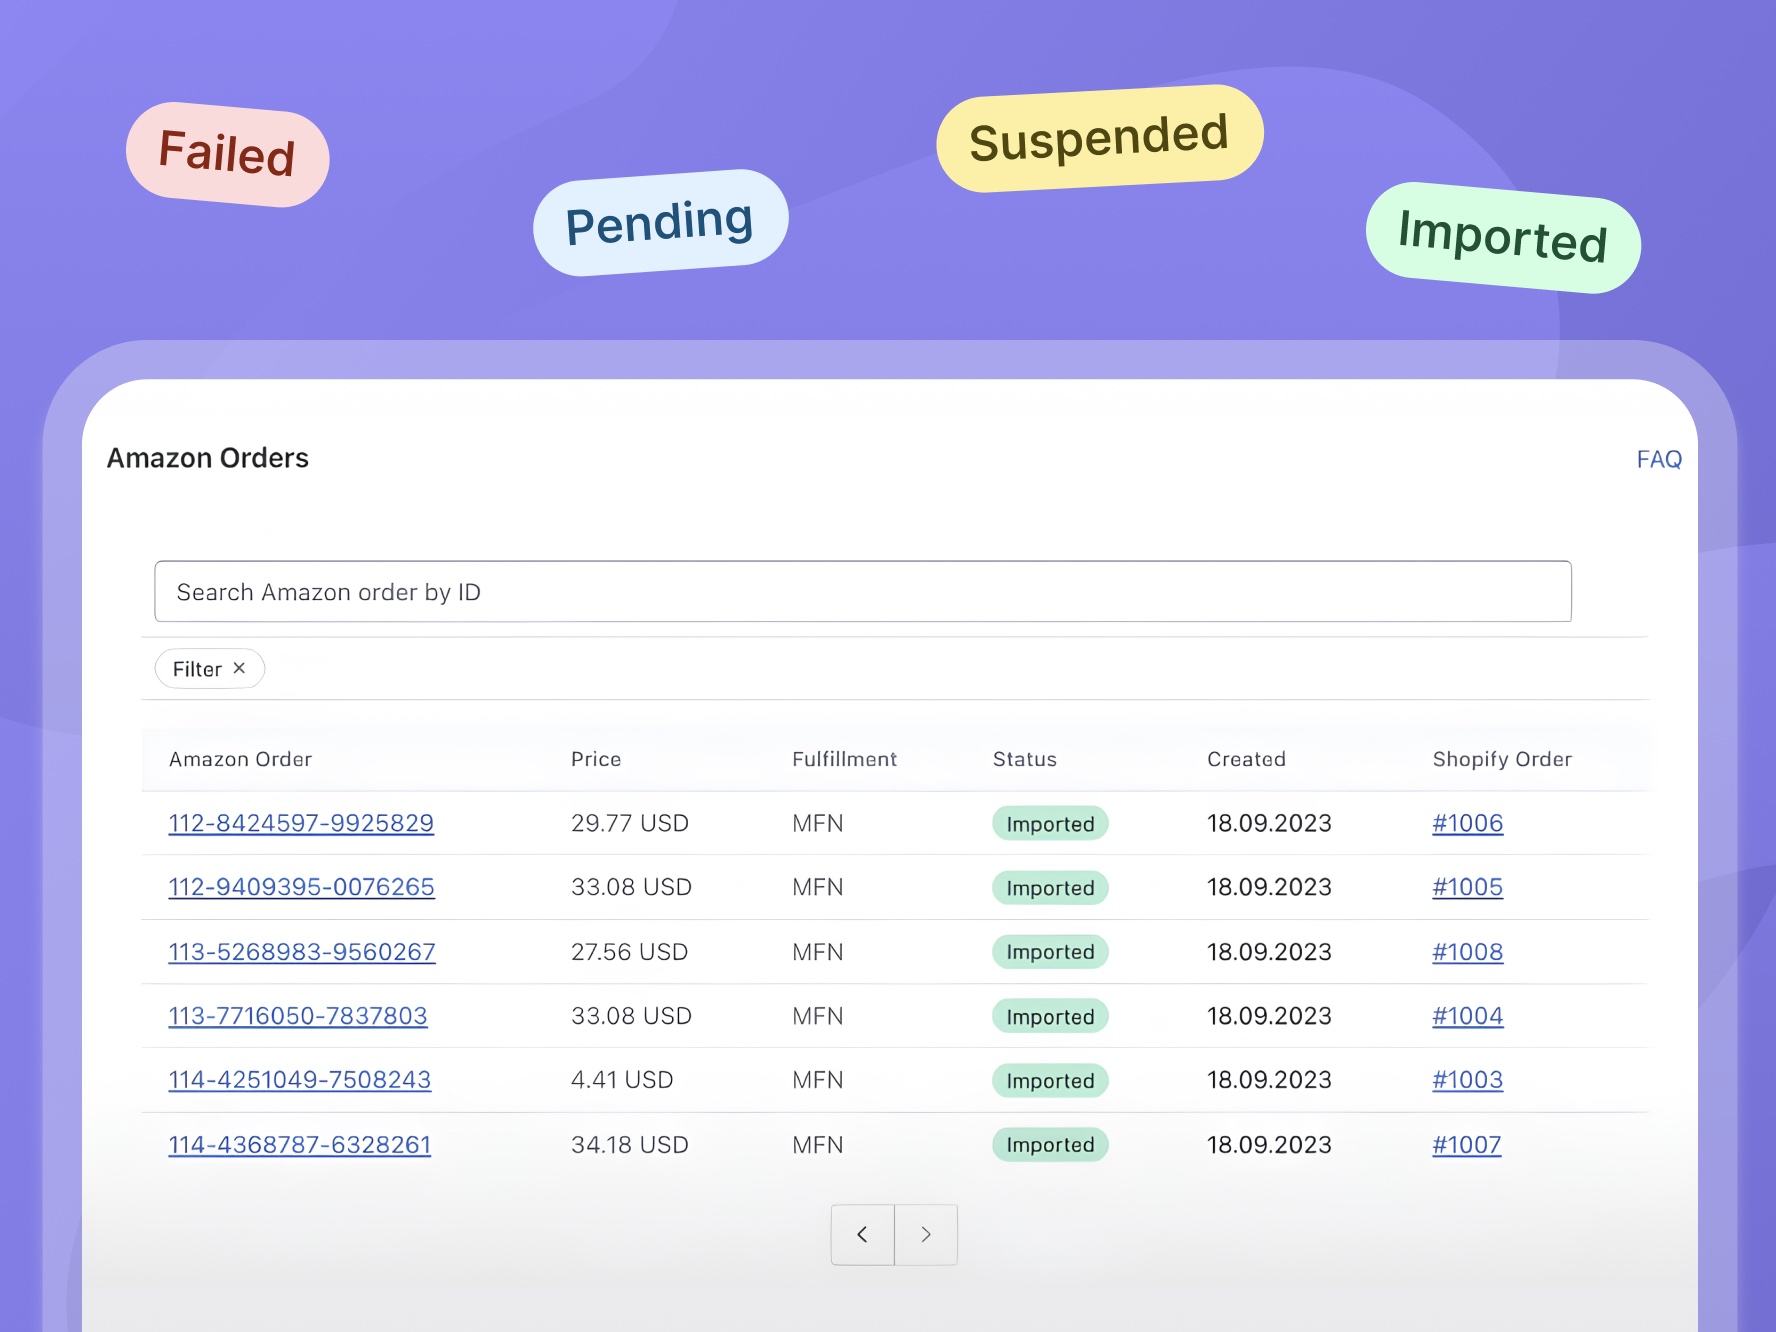The height and width of the screenshot is (1332, 1776).
Task: View Shopify order #1007
Action: [x=1466, y=1145]
